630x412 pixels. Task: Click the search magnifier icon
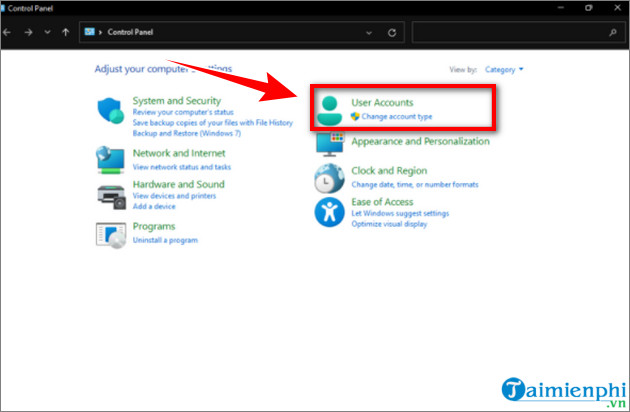pos(613,33)
